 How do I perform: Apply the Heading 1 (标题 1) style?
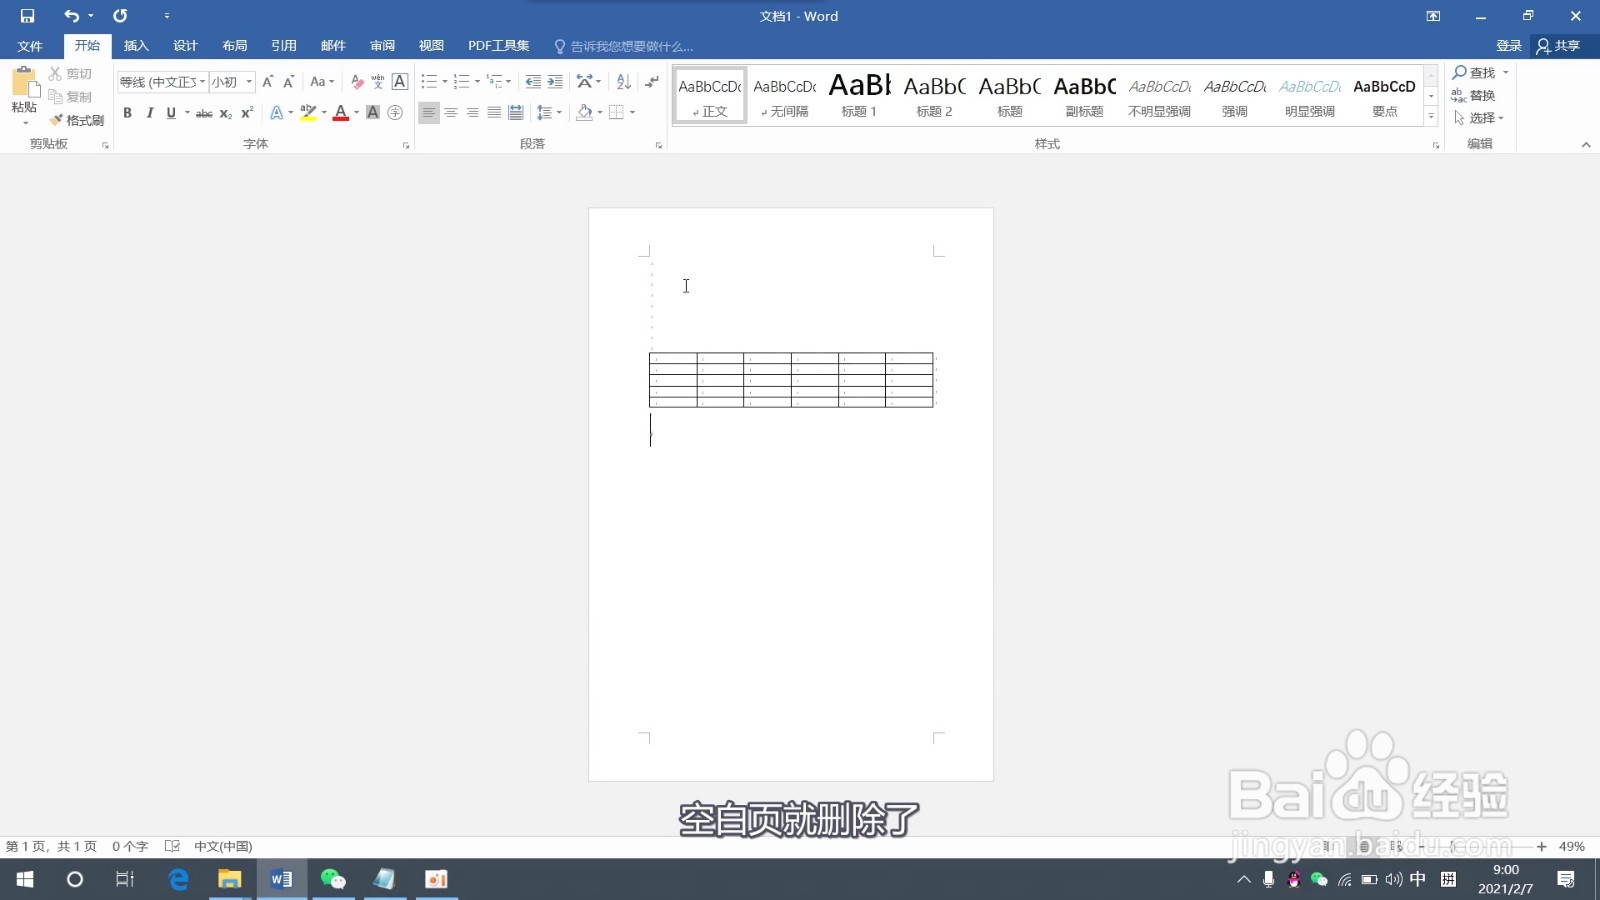click(859, 96)
